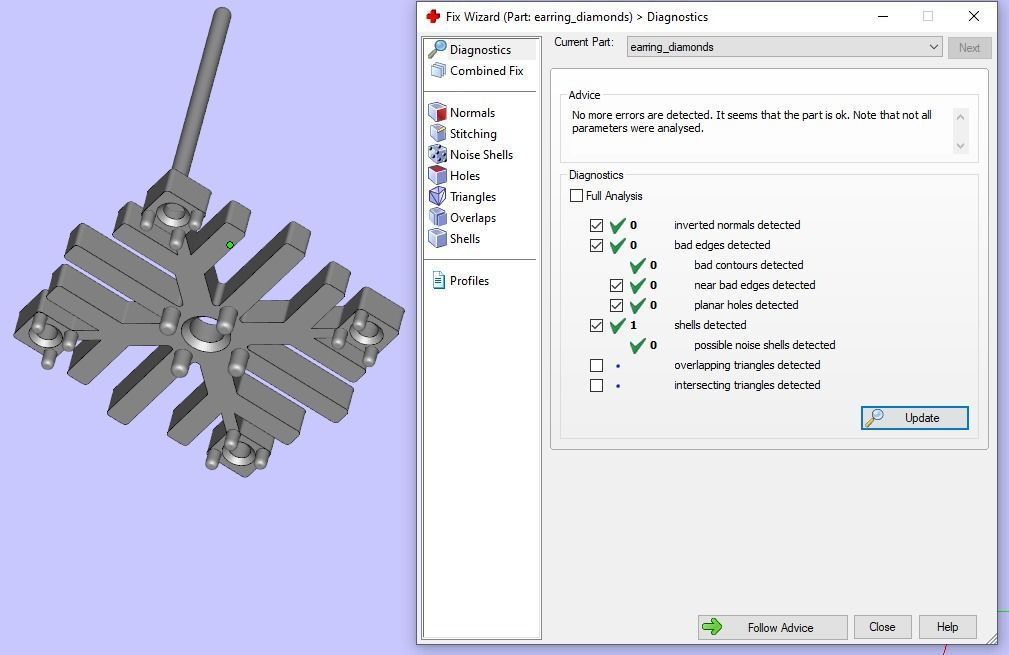Go to the Noise Shells page
The height and width of the screenshot is (655, 1009).
pyautogui.click(x=481, y=154)
